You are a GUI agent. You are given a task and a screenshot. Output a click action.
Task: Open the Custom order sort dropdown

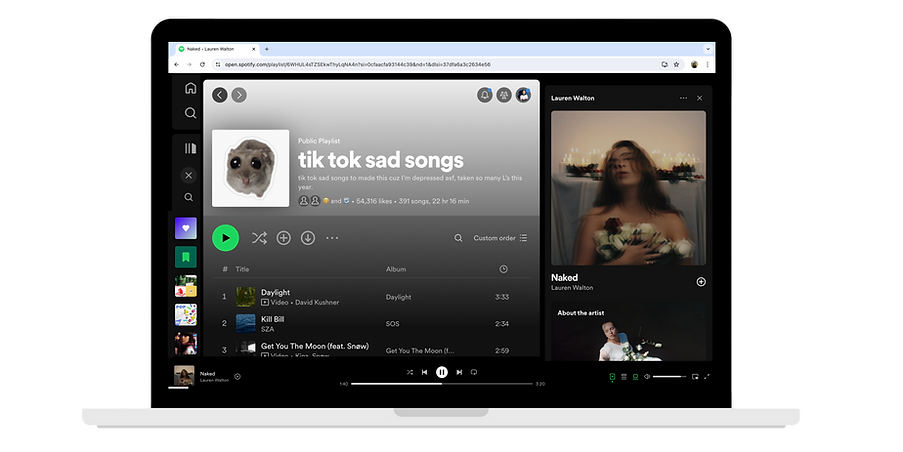[500, 238]
